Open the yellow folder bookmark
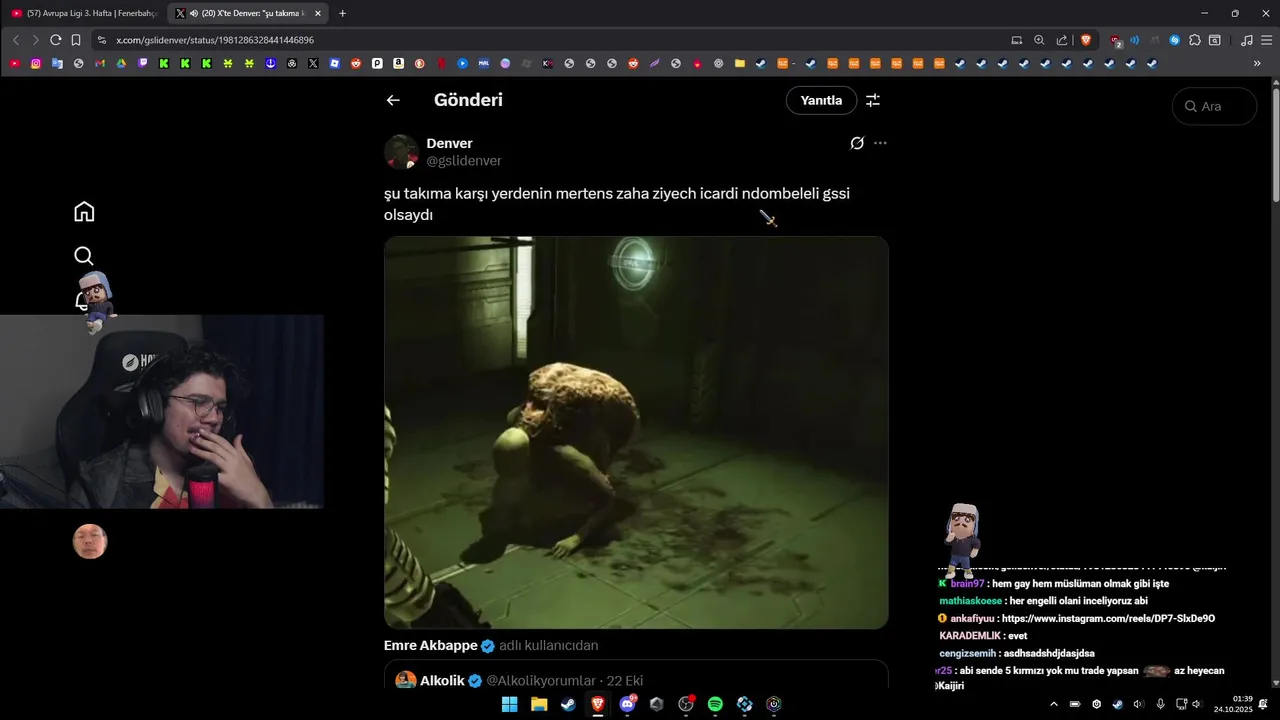 [740, 63]
